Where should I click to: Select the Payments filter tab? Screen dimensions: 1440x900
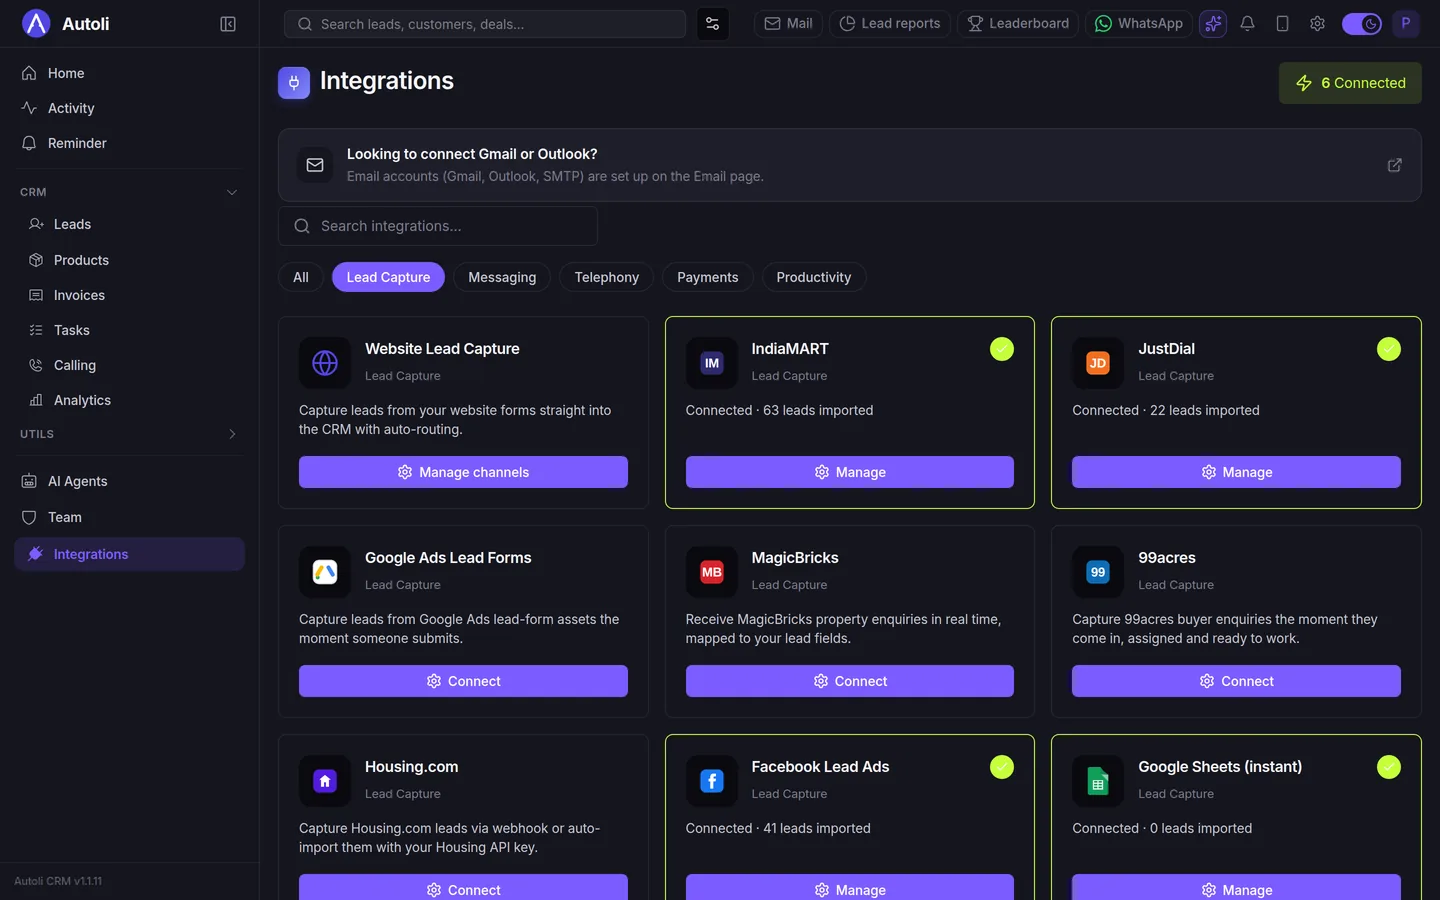(x=708, y=277)
